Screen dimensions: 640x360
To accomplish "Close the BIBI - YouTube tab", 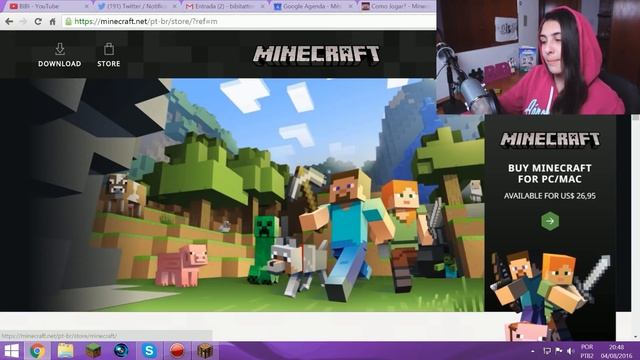I will point(87,7).
